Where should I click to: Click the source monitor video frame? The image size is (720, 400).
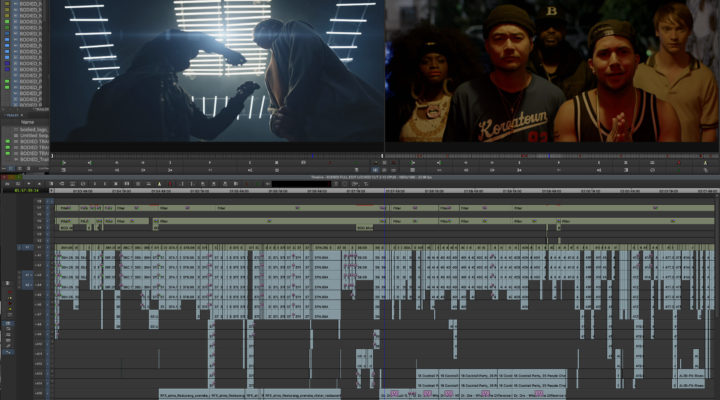click(217, 71)
